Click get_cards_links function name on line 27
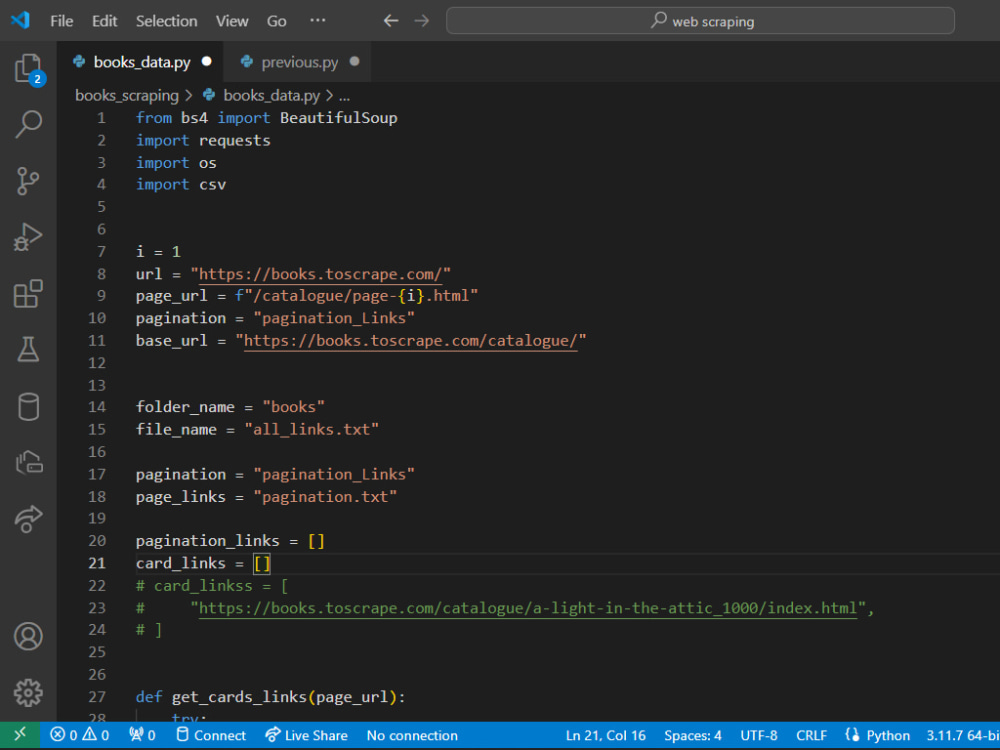The height and width of the screenshot is (750, 1000). pyautogui.click(x=239, y=697)
